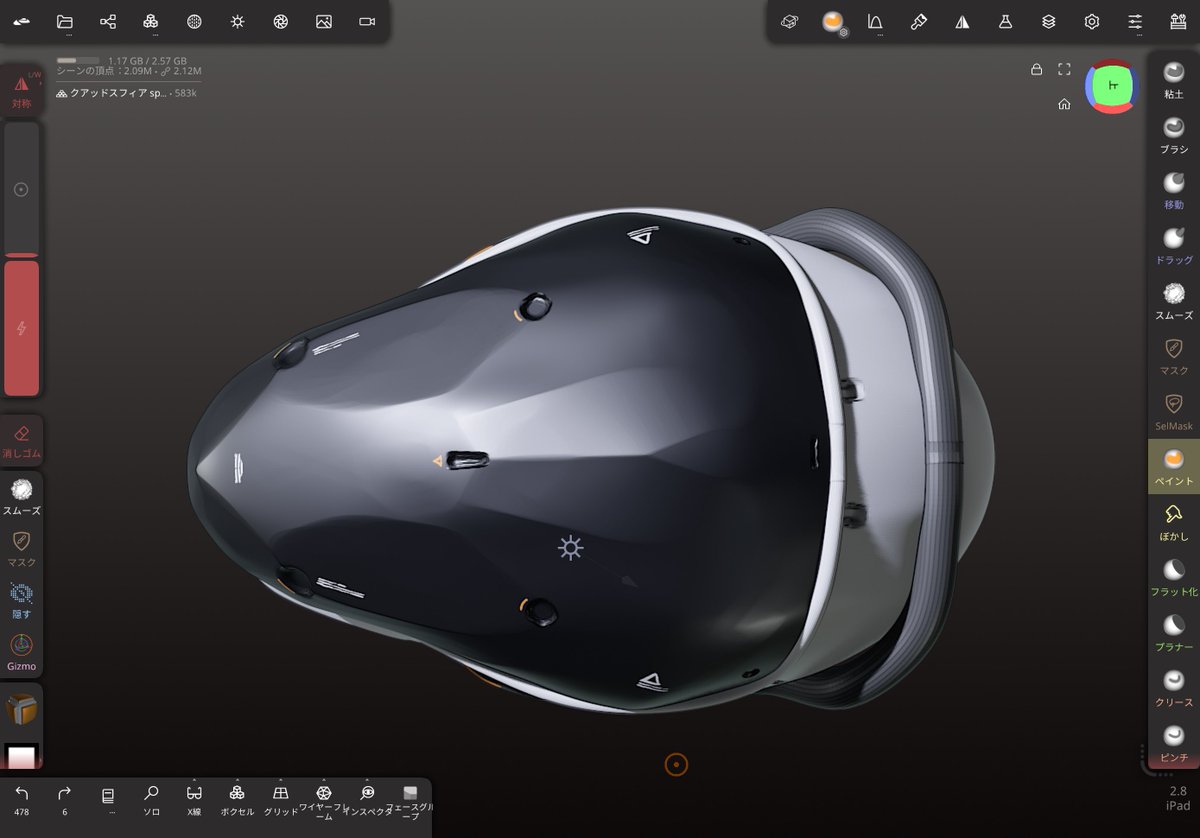This screenshot has width=1200, height=838.
Task: Open the sliders preferences menu
Action: click(x=1135, y=21)
